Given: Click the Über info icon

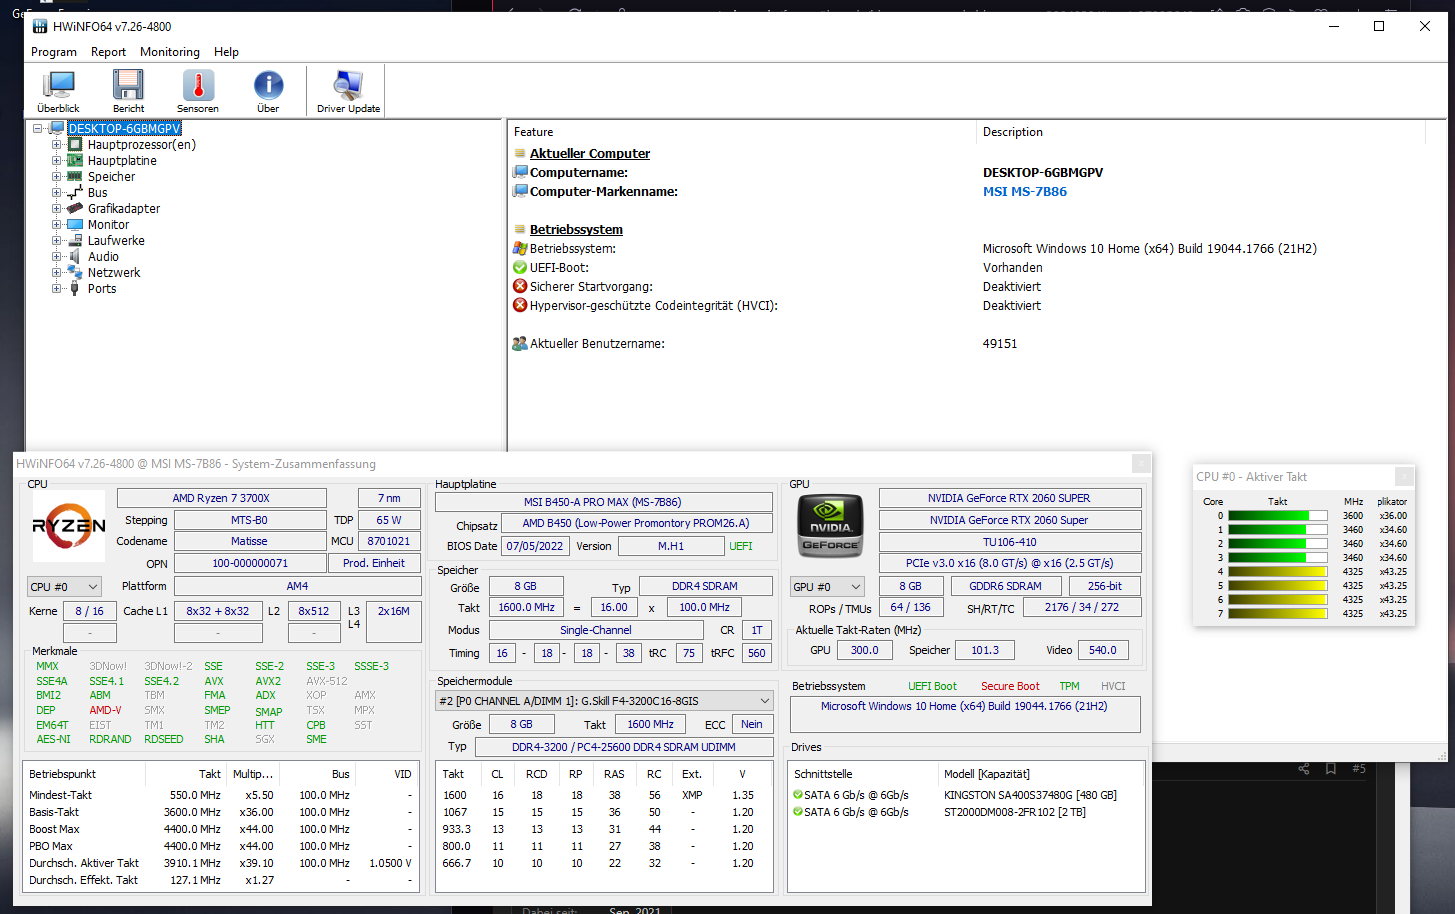Looking at the screenshot, I should (268, 86).
